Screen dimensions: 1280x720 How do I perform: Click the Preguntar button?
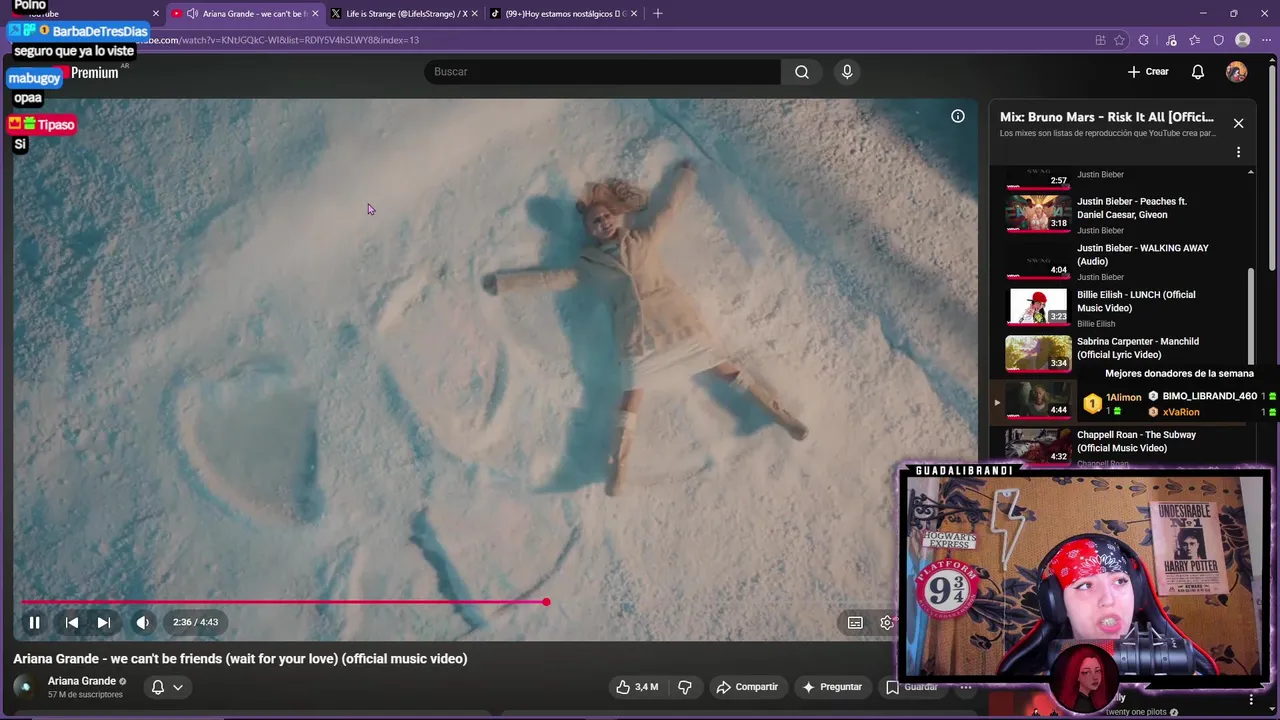832,687
